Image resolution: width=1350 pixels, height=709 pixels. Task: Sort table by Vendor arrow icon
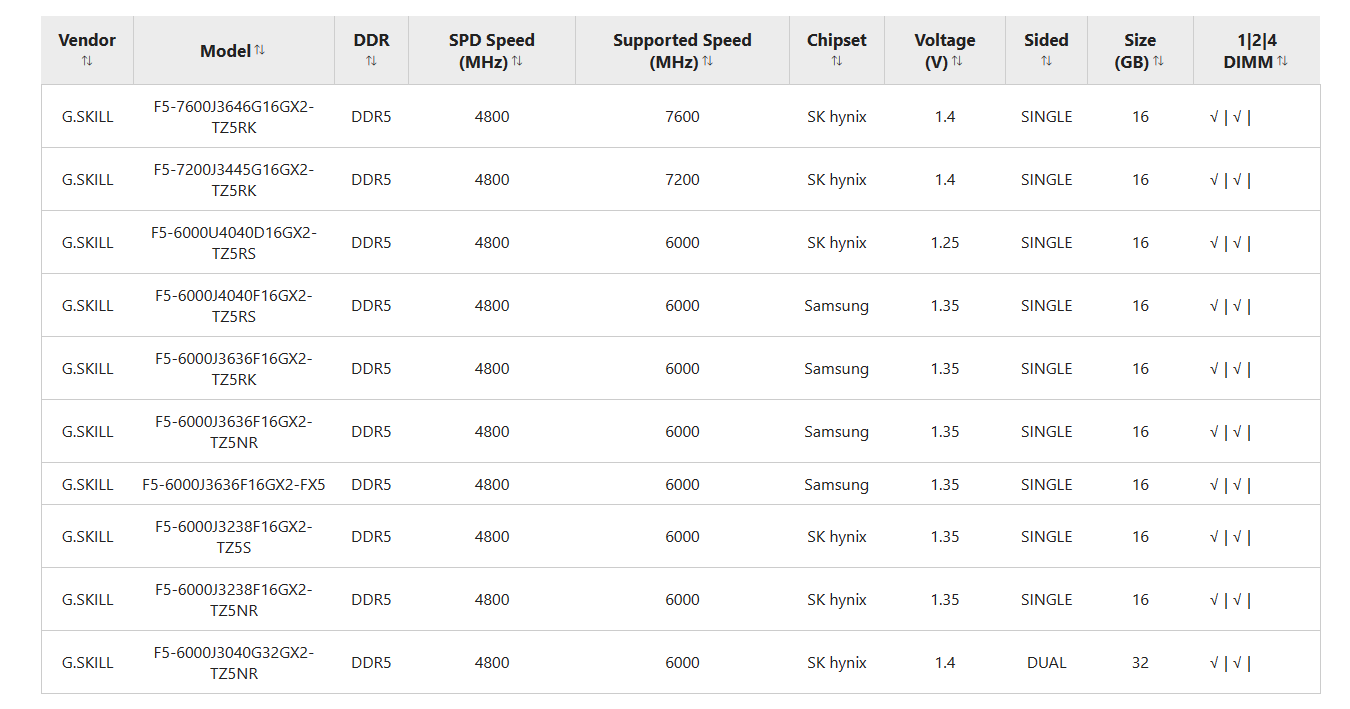tap(87, 61)
